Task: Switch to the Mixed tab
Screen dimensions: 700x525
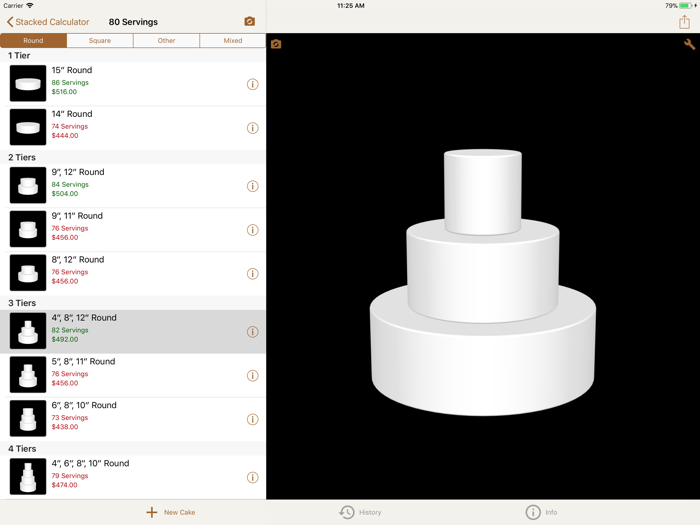Action: pos(233,40)
